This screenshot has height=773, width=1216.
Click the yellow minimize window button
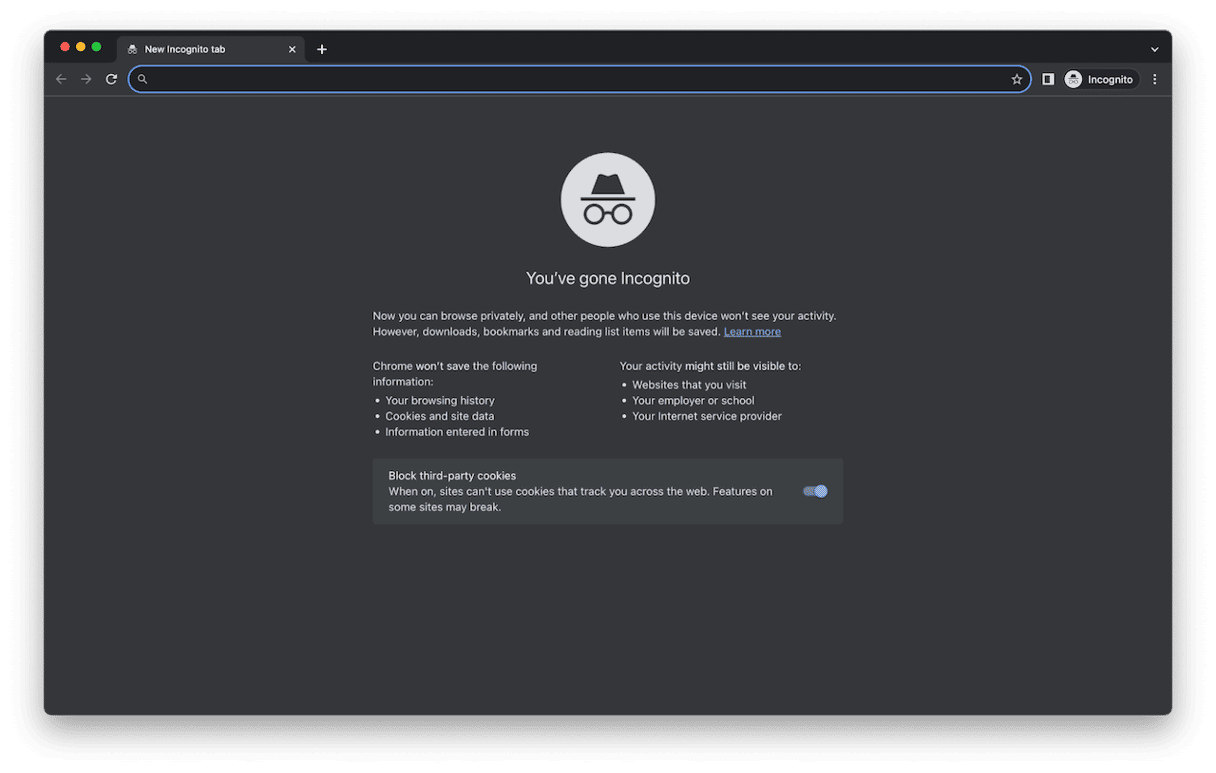tap(81, 47)
